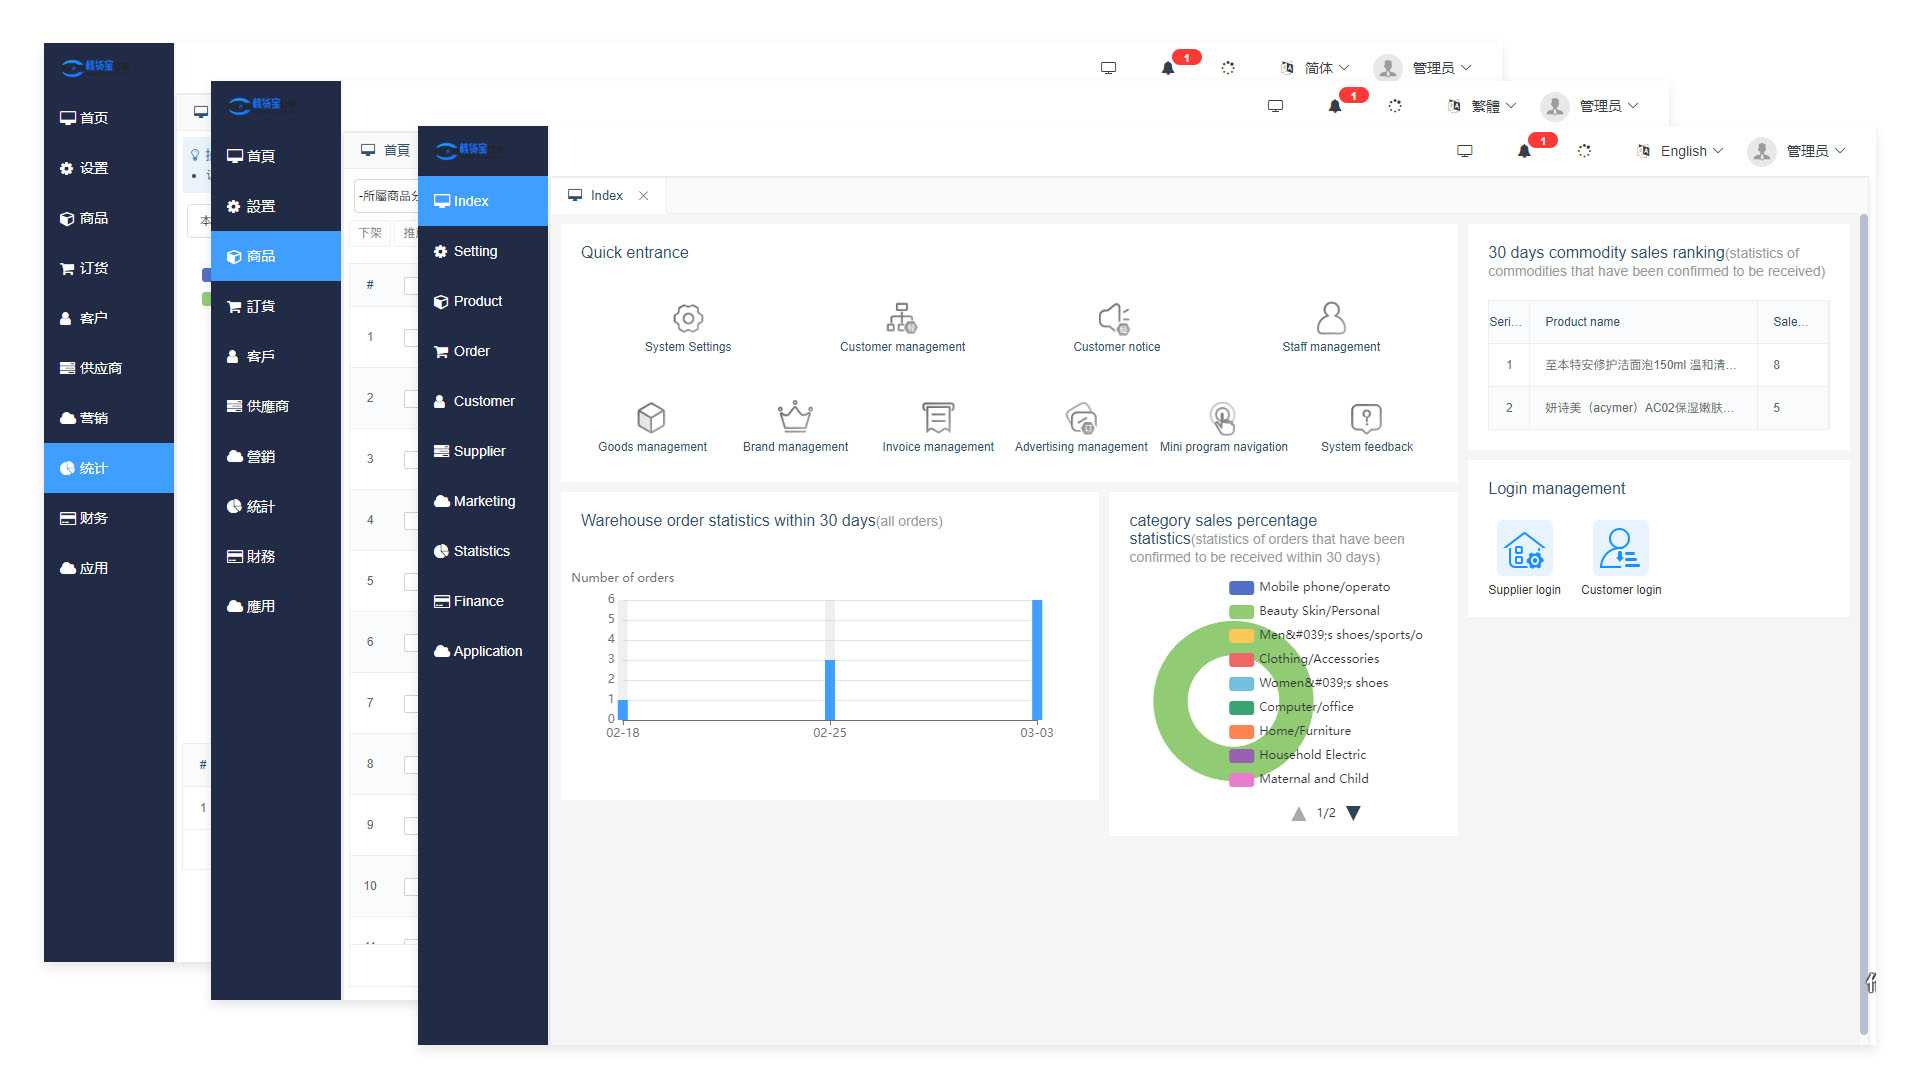The image size is (1920, 1080).
Task: Open the Marketing menu in the English sidebar
Action: 484,501
